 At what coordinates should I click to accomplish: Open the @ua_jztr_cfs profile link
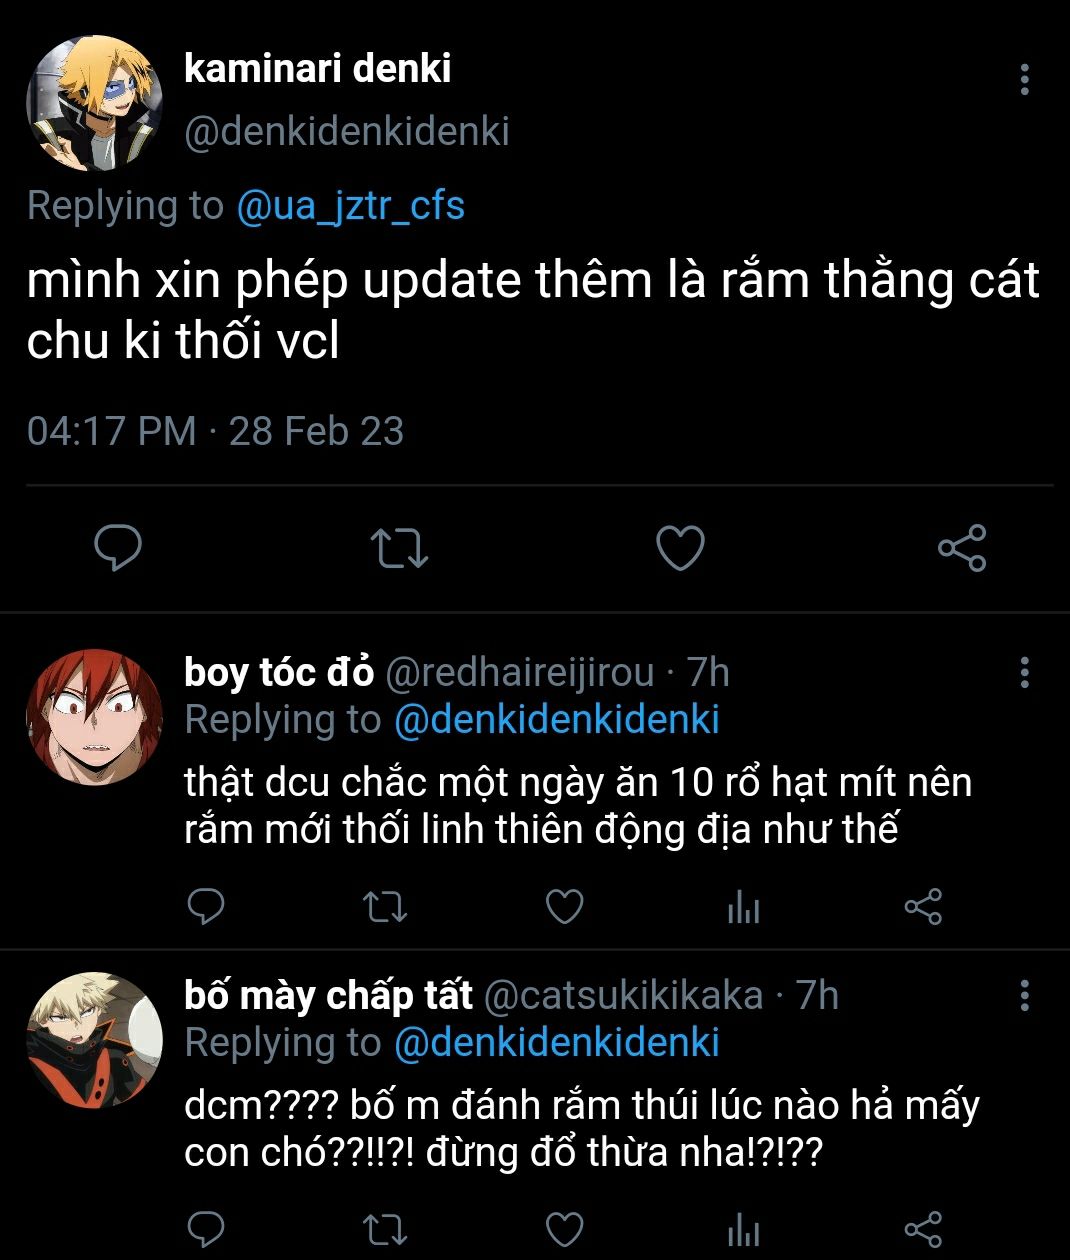tap(350, 206)
